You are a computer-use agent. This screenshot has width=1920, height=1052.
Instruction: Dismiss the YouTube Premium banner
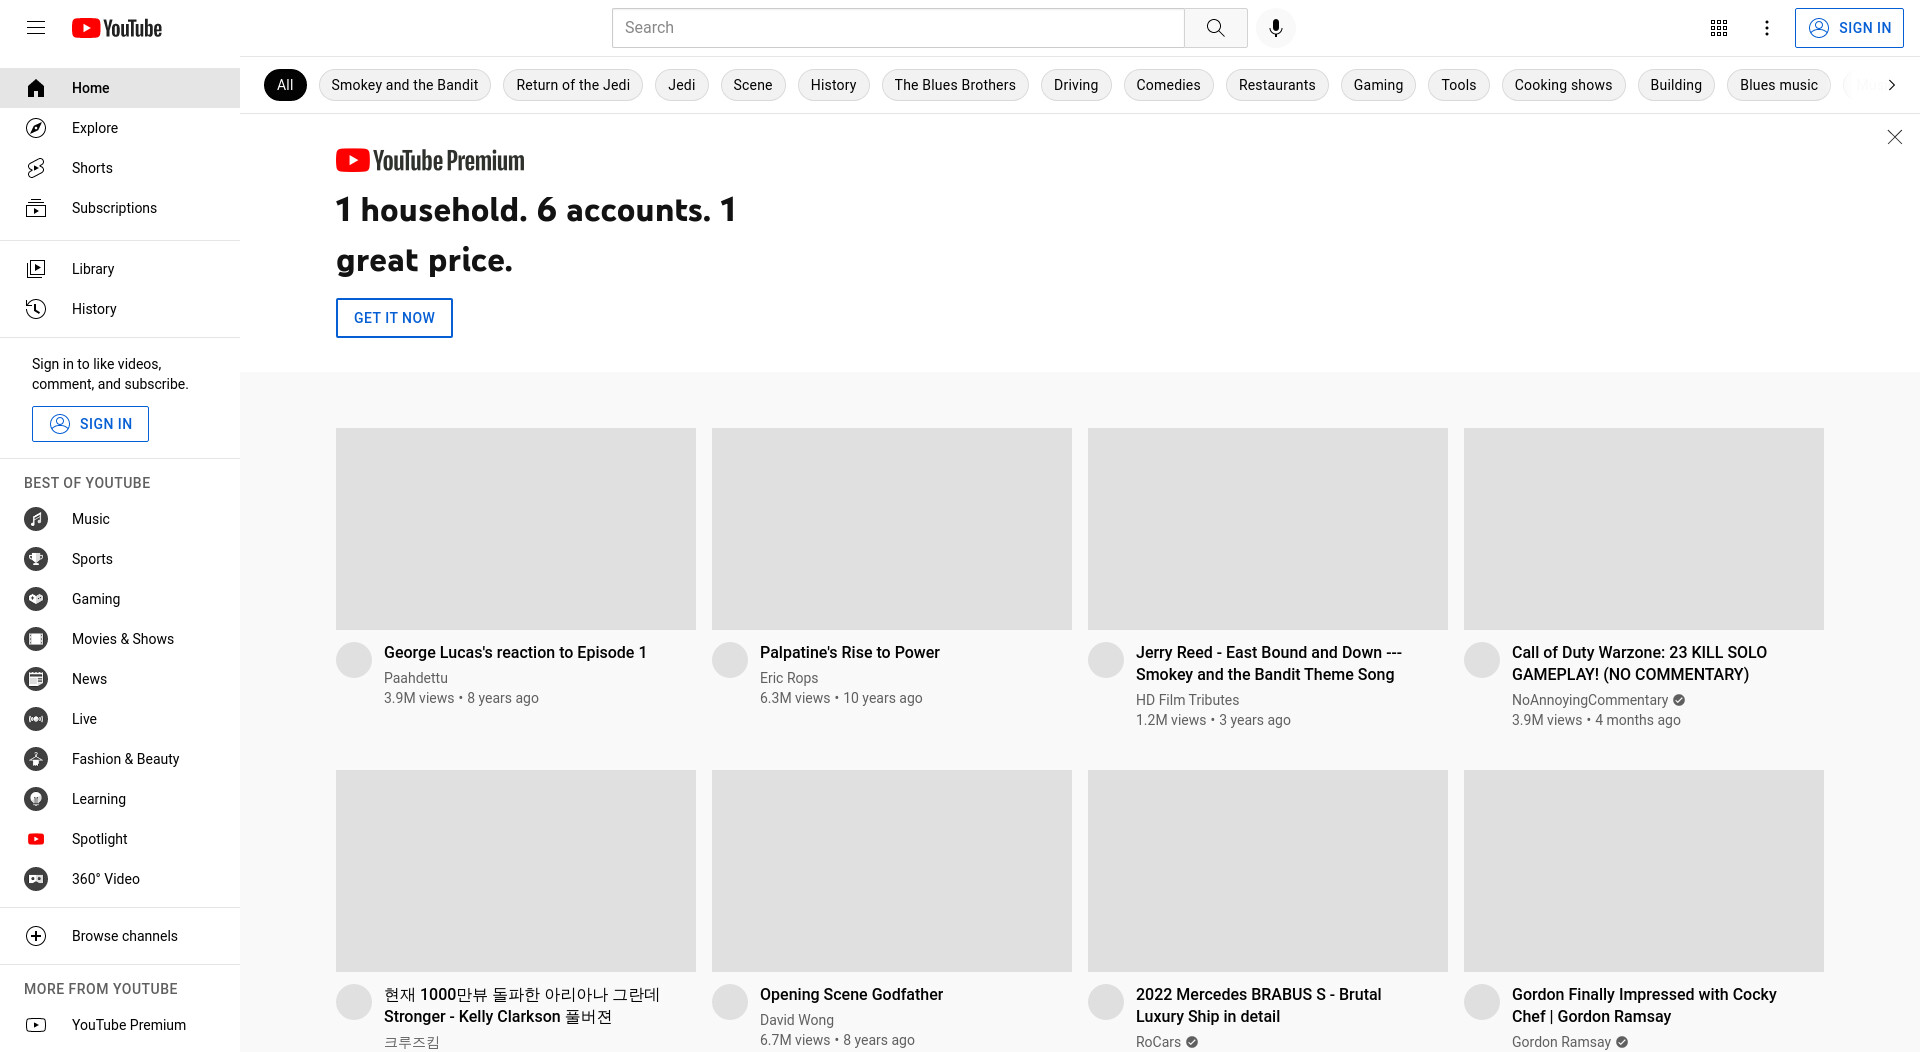[x=1894, y=137]
